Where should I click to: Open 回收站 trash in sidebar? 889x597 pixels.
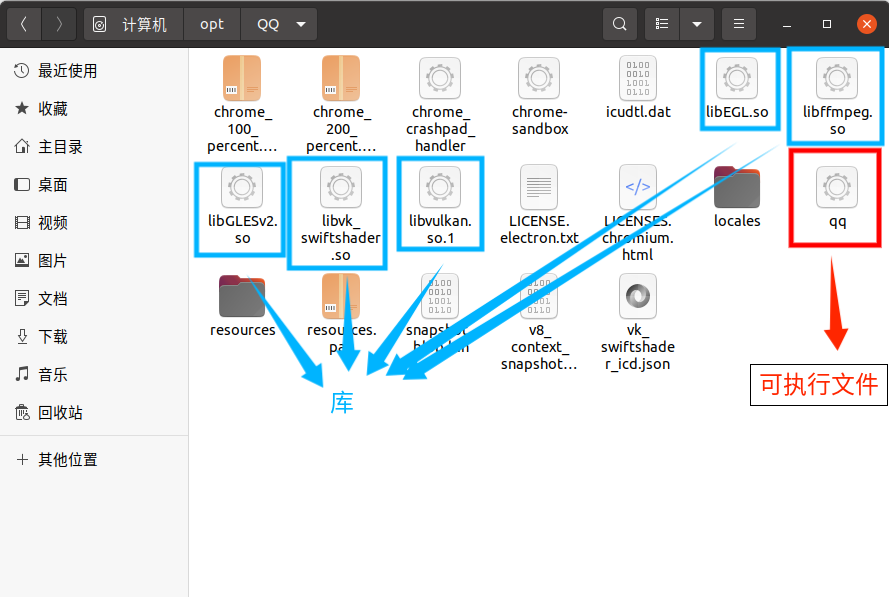(x=94, y=413)
